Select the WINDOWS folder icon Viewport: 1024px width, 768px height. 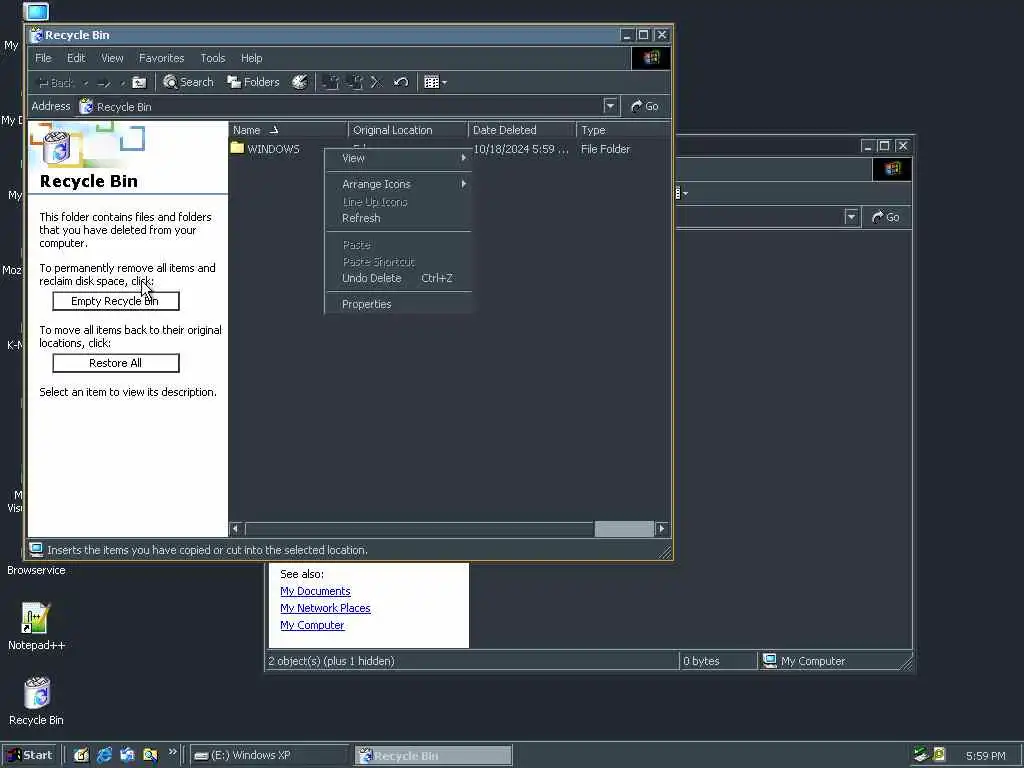237,148
